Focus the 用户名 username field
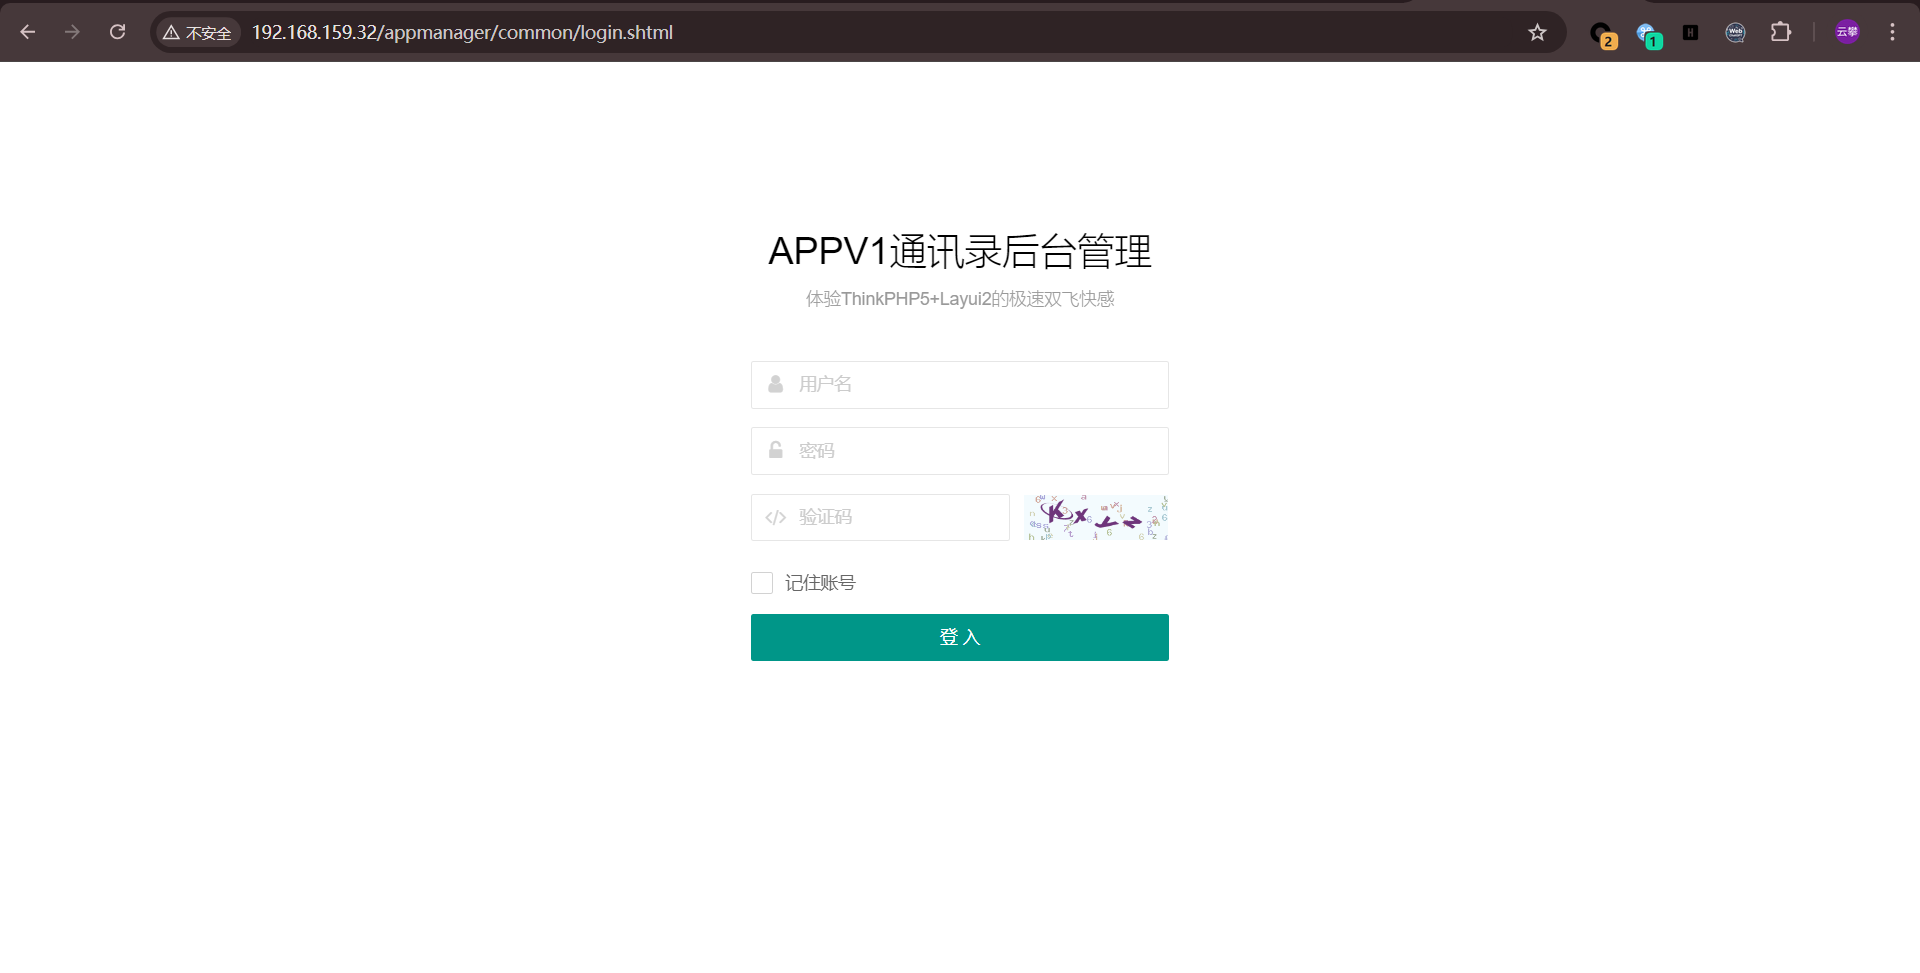Image resolution: width=1920 pixels, height=973 pixels. click(960, 385)
